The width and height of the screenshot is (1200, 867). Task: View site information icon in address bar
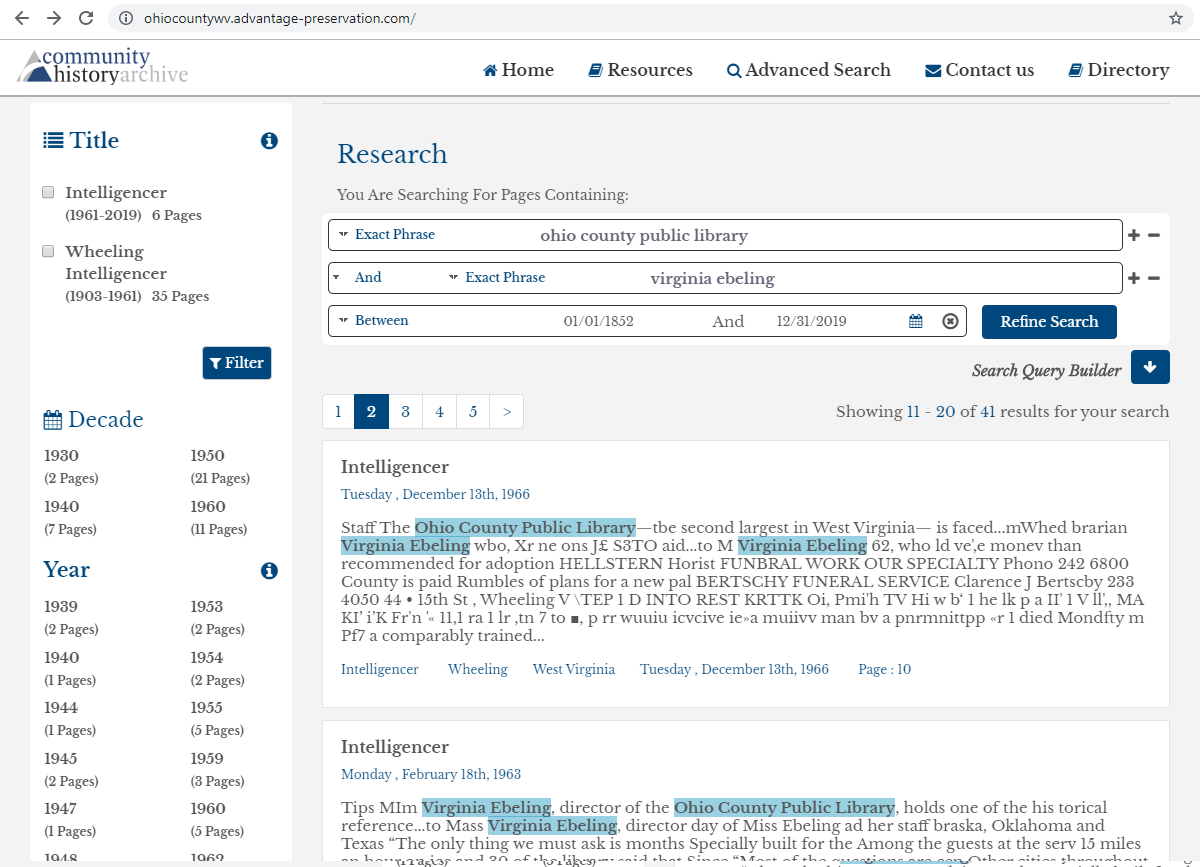pyautogui.click(x=125, y=18)
